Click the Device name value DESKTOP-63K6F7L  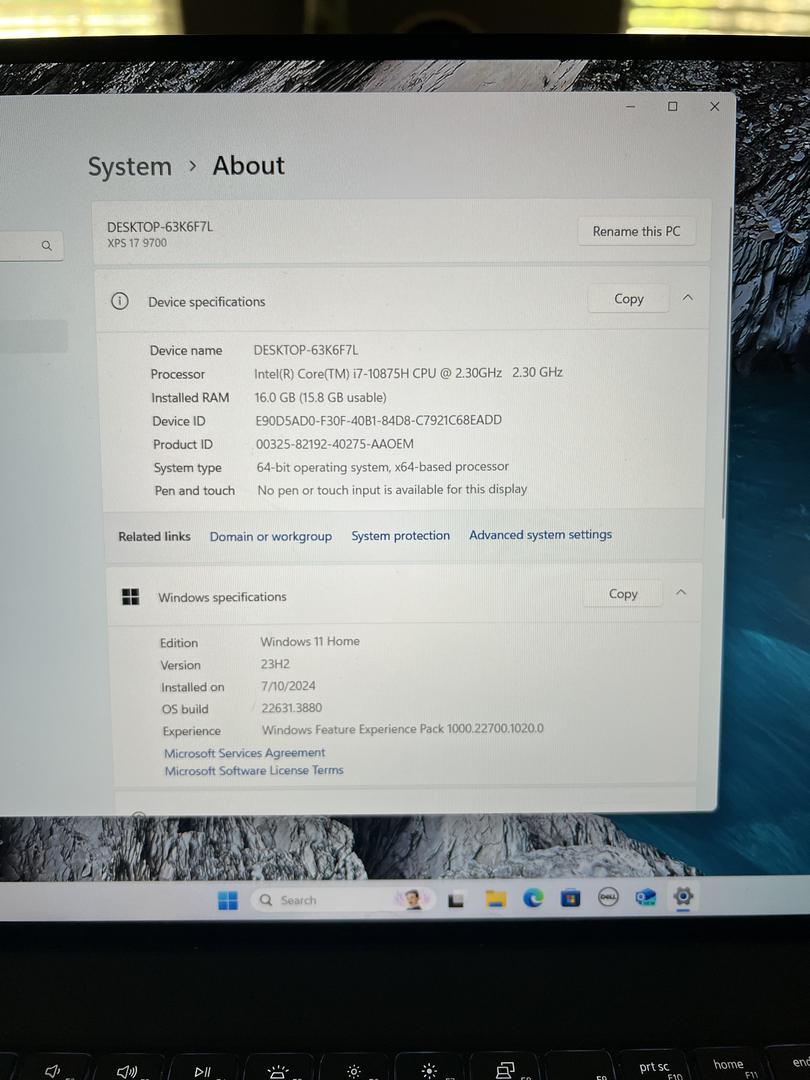pyautogui.click(x=306, y=350)
